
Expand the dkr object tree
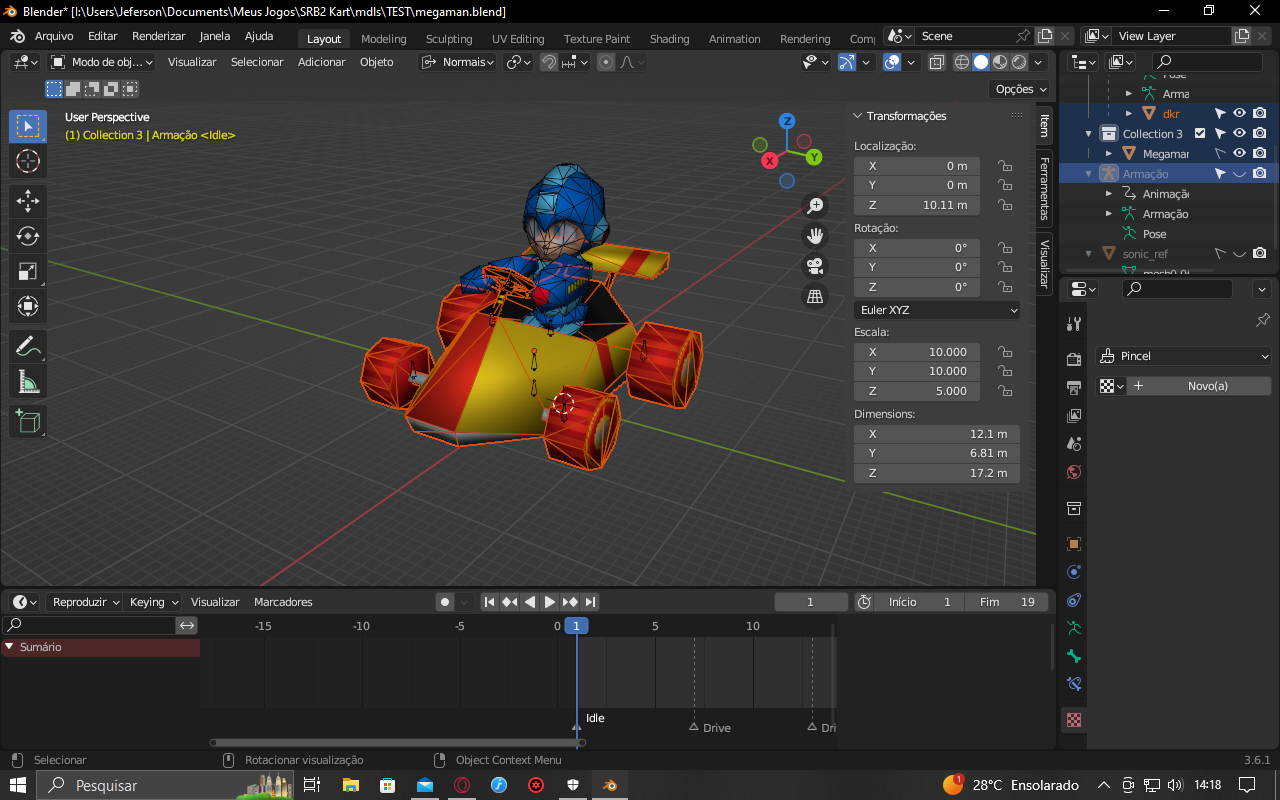1129,113
